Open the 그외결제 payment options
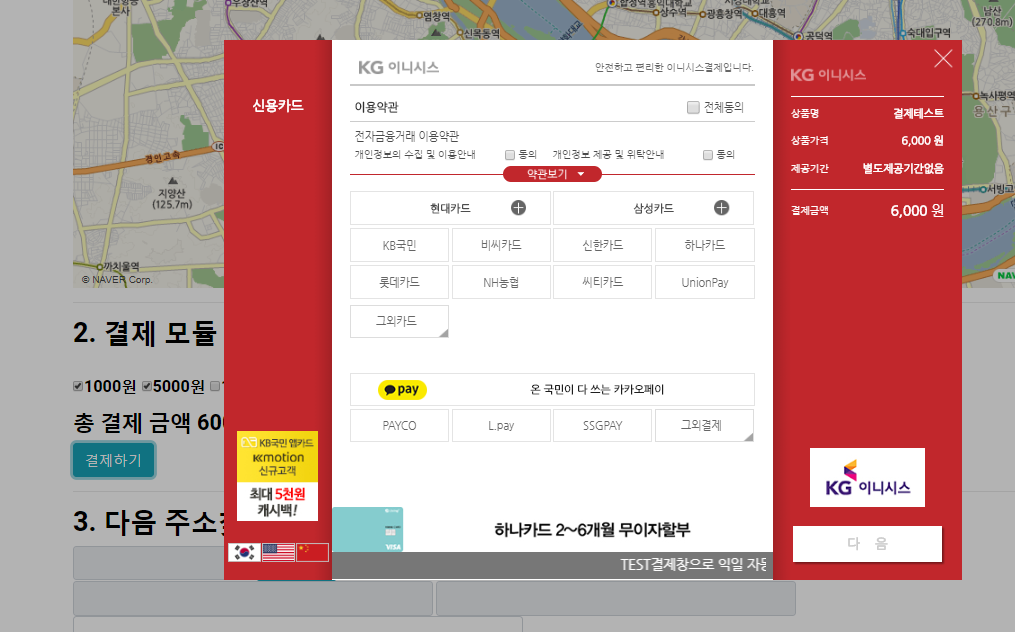 pos(704,425)
